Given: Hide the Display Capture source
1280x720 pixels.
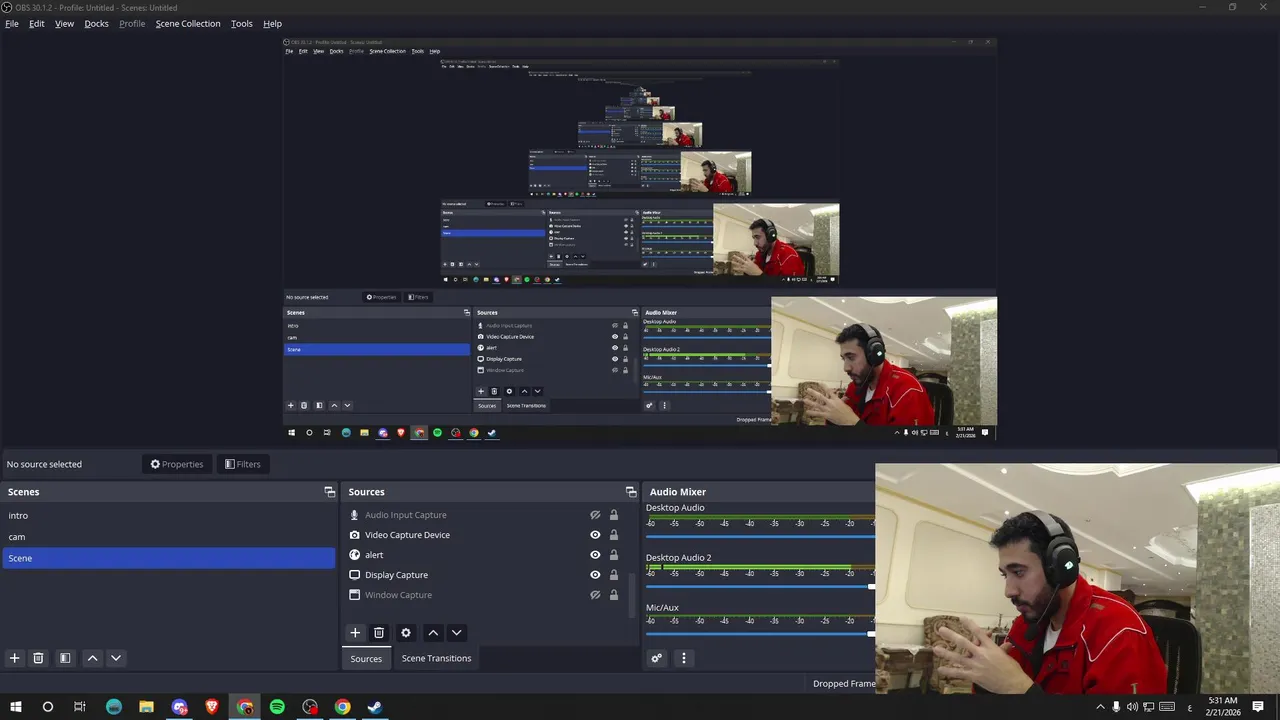Looking at the screenshot, I should (595, 575).
